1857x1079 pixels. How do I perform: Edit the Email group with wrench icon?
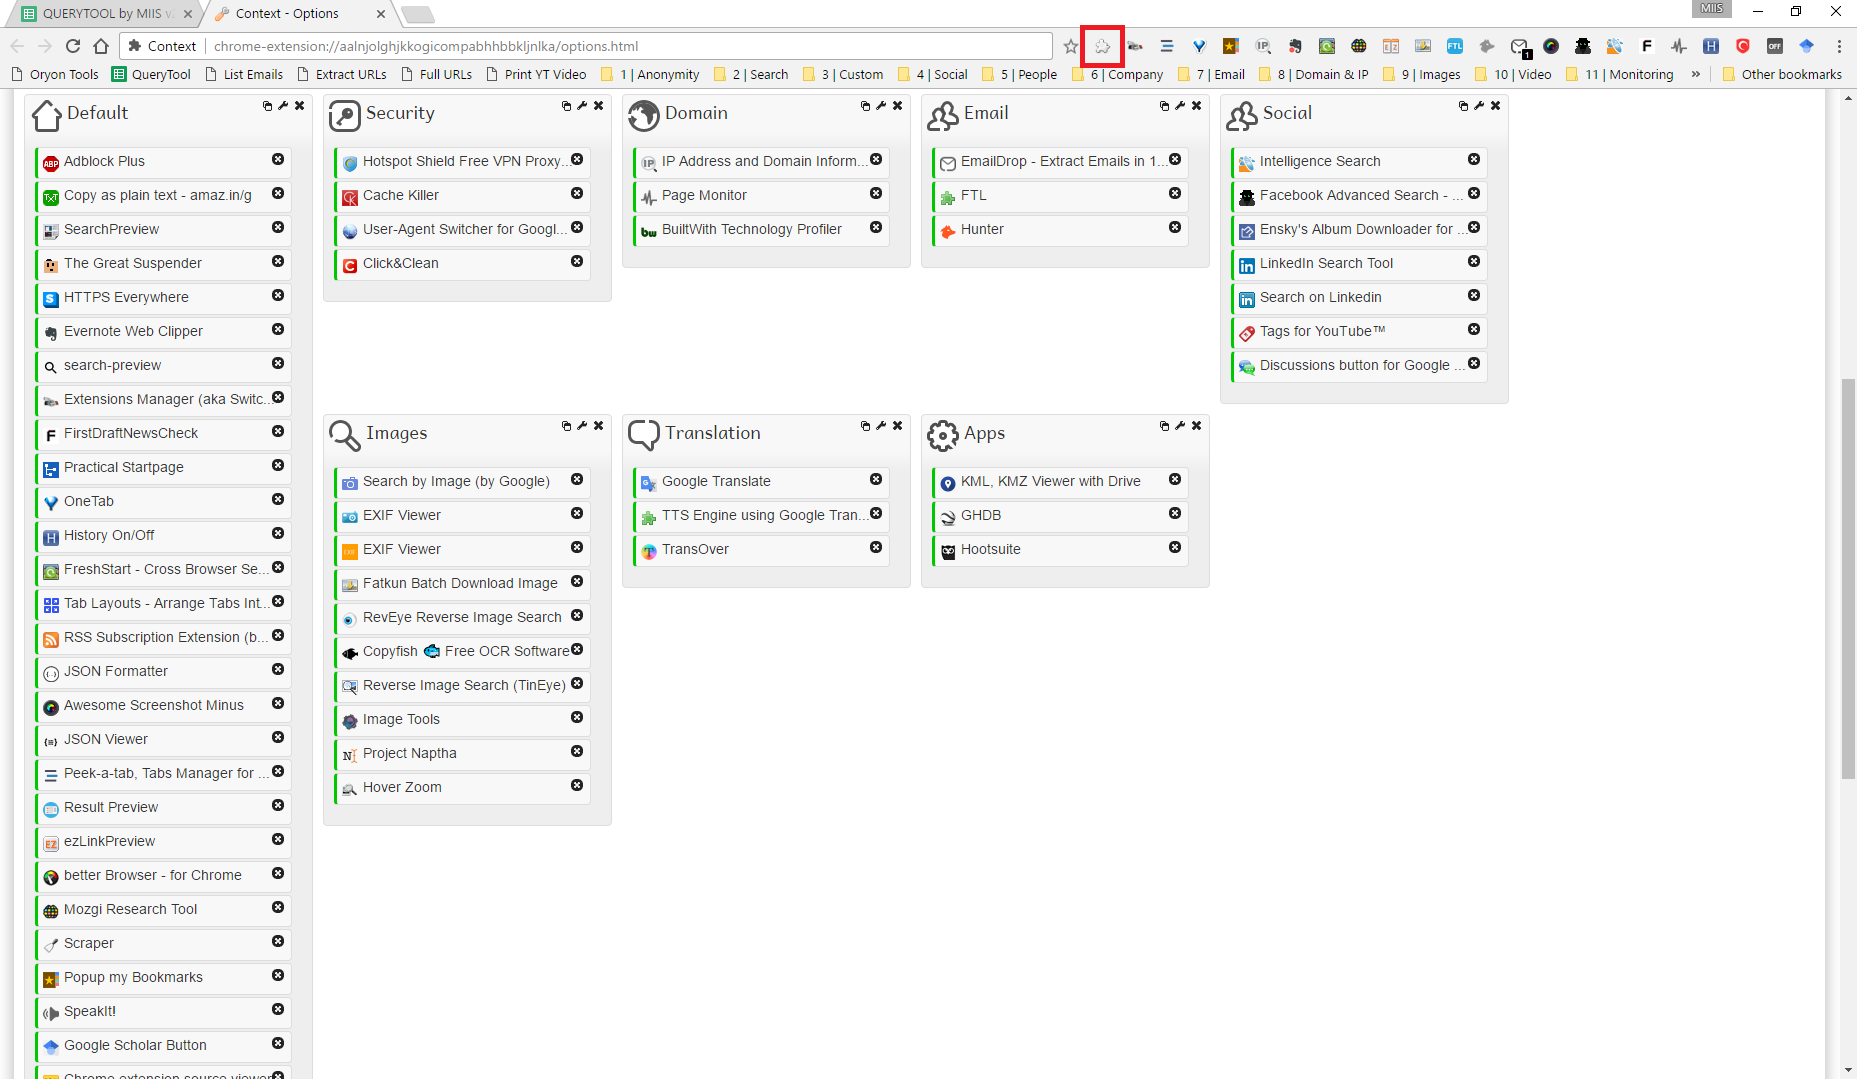pyautogui.click(x=1180, y=105)
